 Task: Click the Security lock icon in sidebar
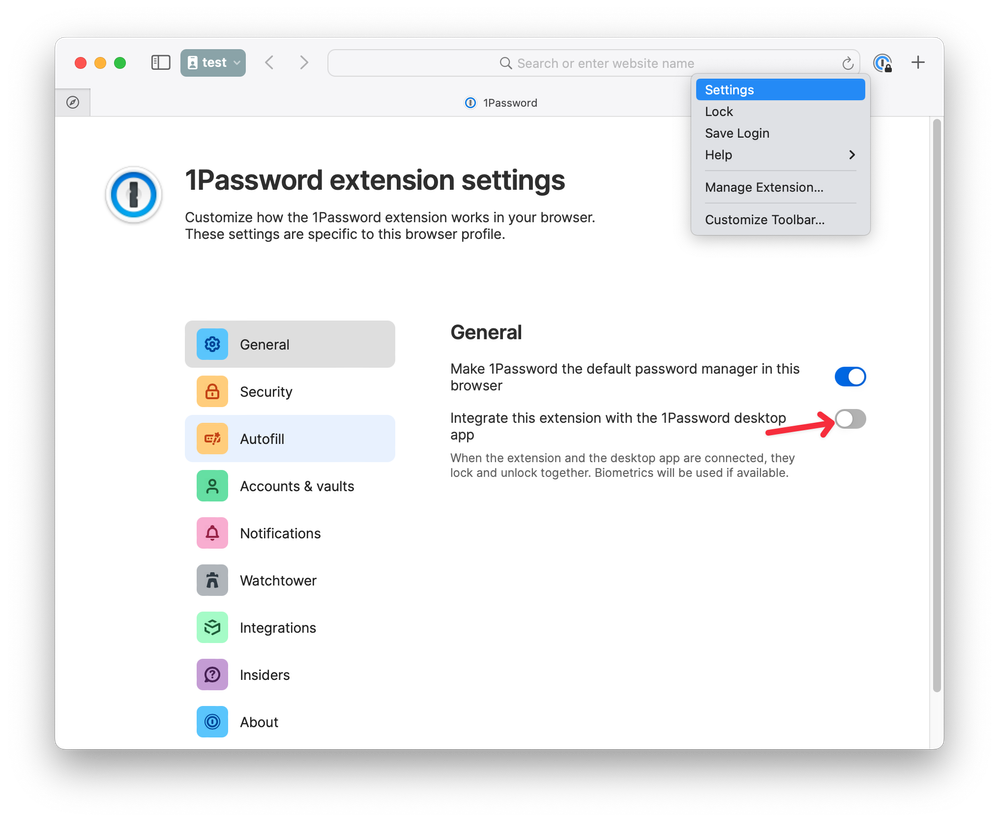(x=212, y=392)
